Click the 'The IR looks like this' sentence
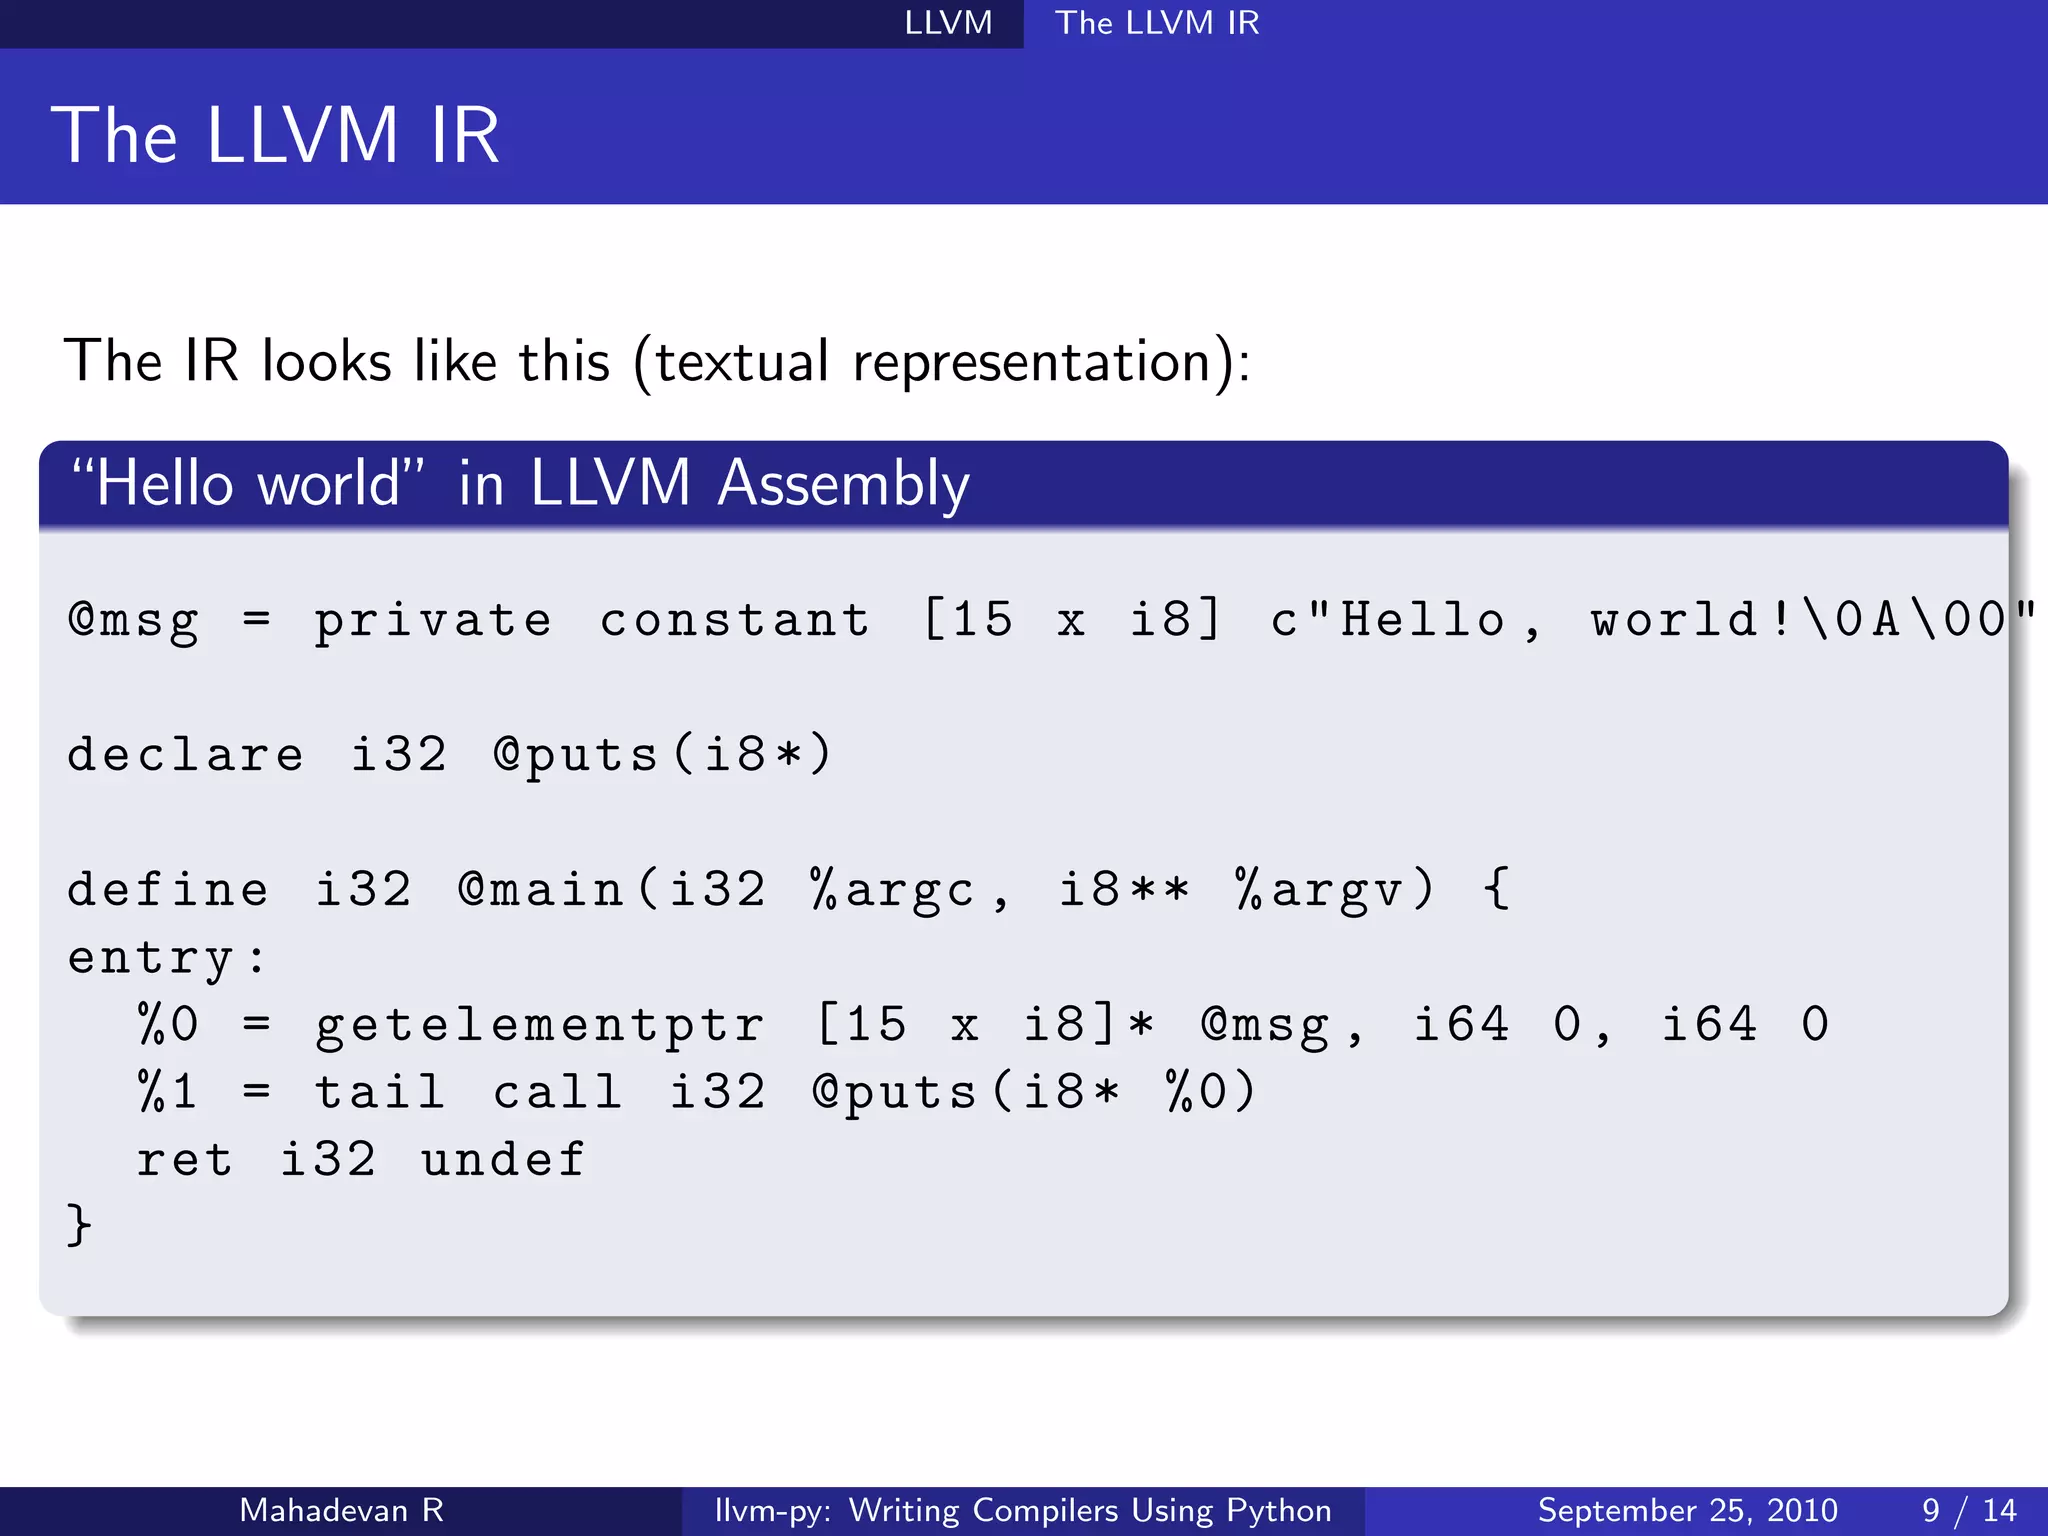The height and width of the screenshot is (1536, 2048). (x=657, y=361)
